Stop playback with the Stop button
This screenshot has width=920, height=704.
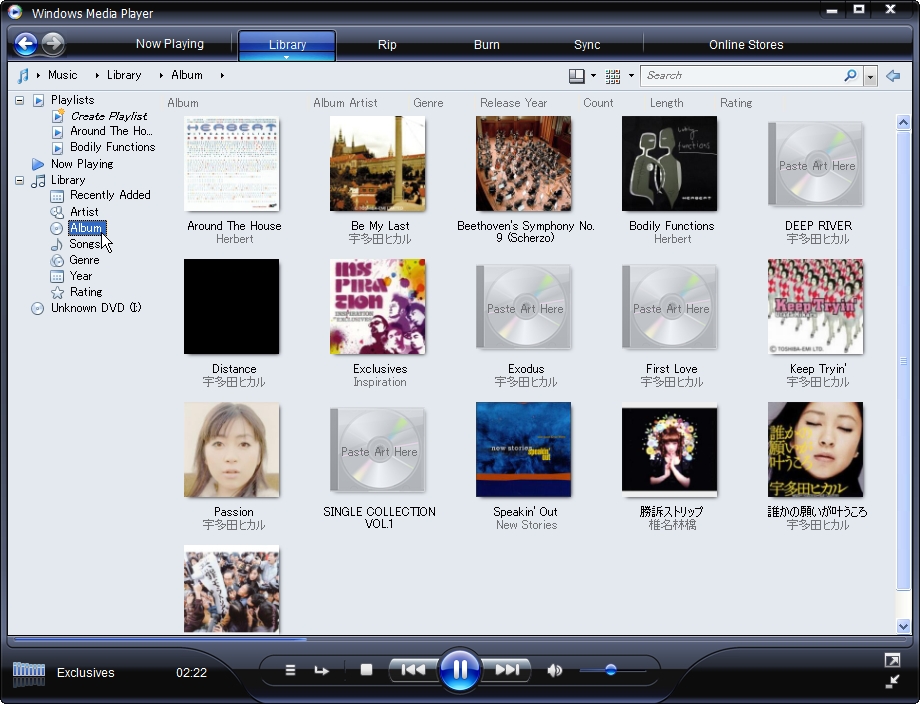click(367, 669)
